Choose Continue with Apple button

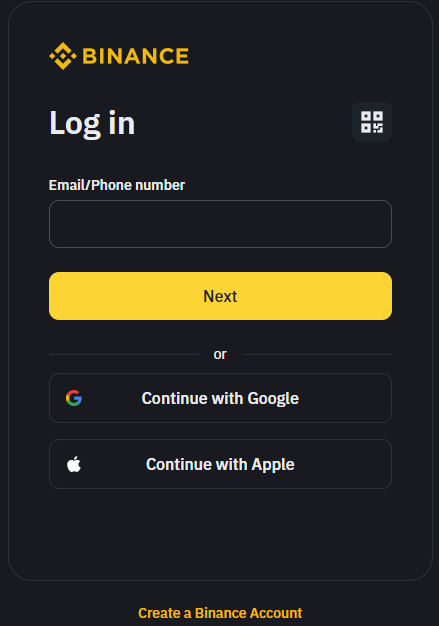pyautogui.click(x=220, y=464)
